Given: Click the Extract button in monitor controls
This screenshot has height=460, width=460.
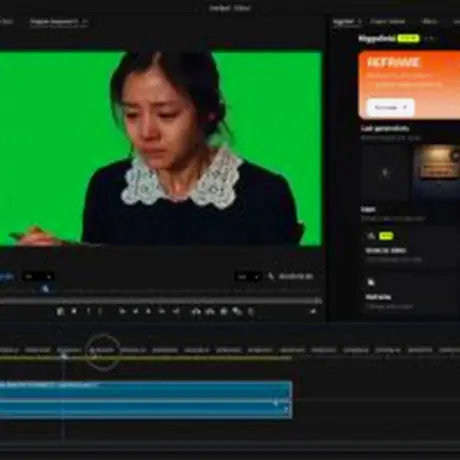Looking at the screenshot, I should (x=210, y=312).
